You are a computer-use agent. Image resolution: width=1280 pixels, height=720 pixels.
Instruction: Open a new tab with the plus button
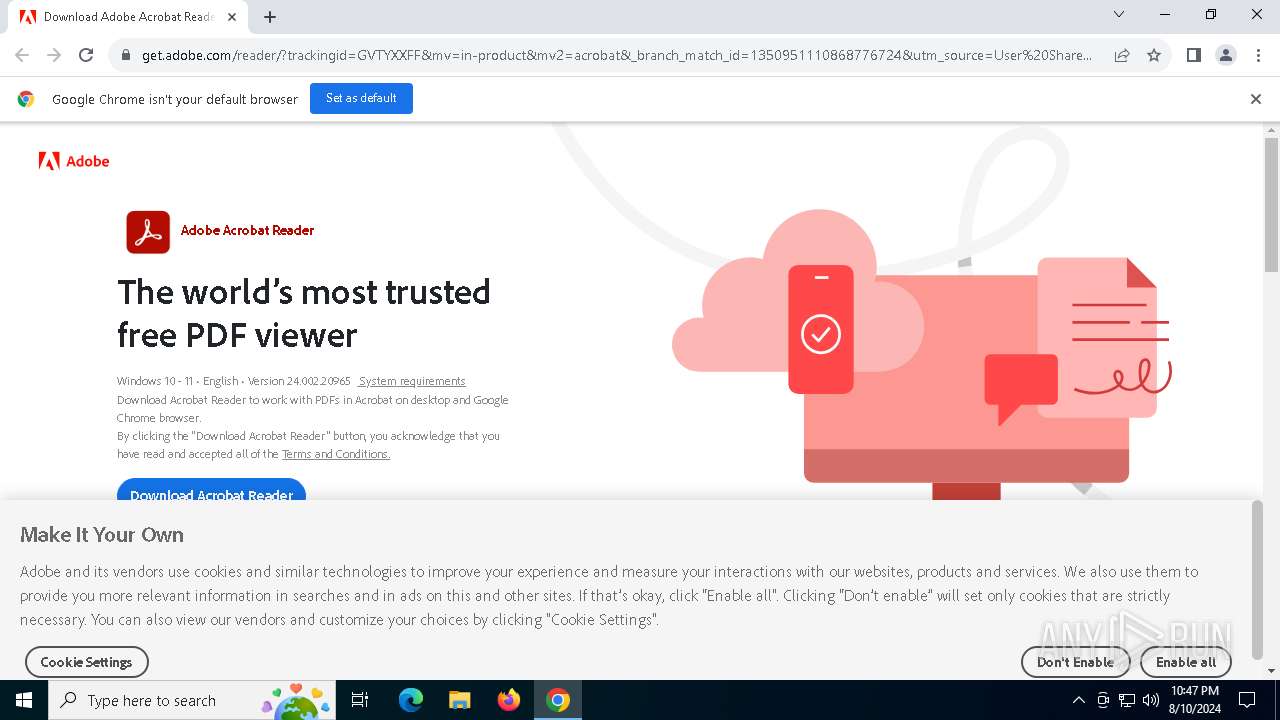point(270,17)
